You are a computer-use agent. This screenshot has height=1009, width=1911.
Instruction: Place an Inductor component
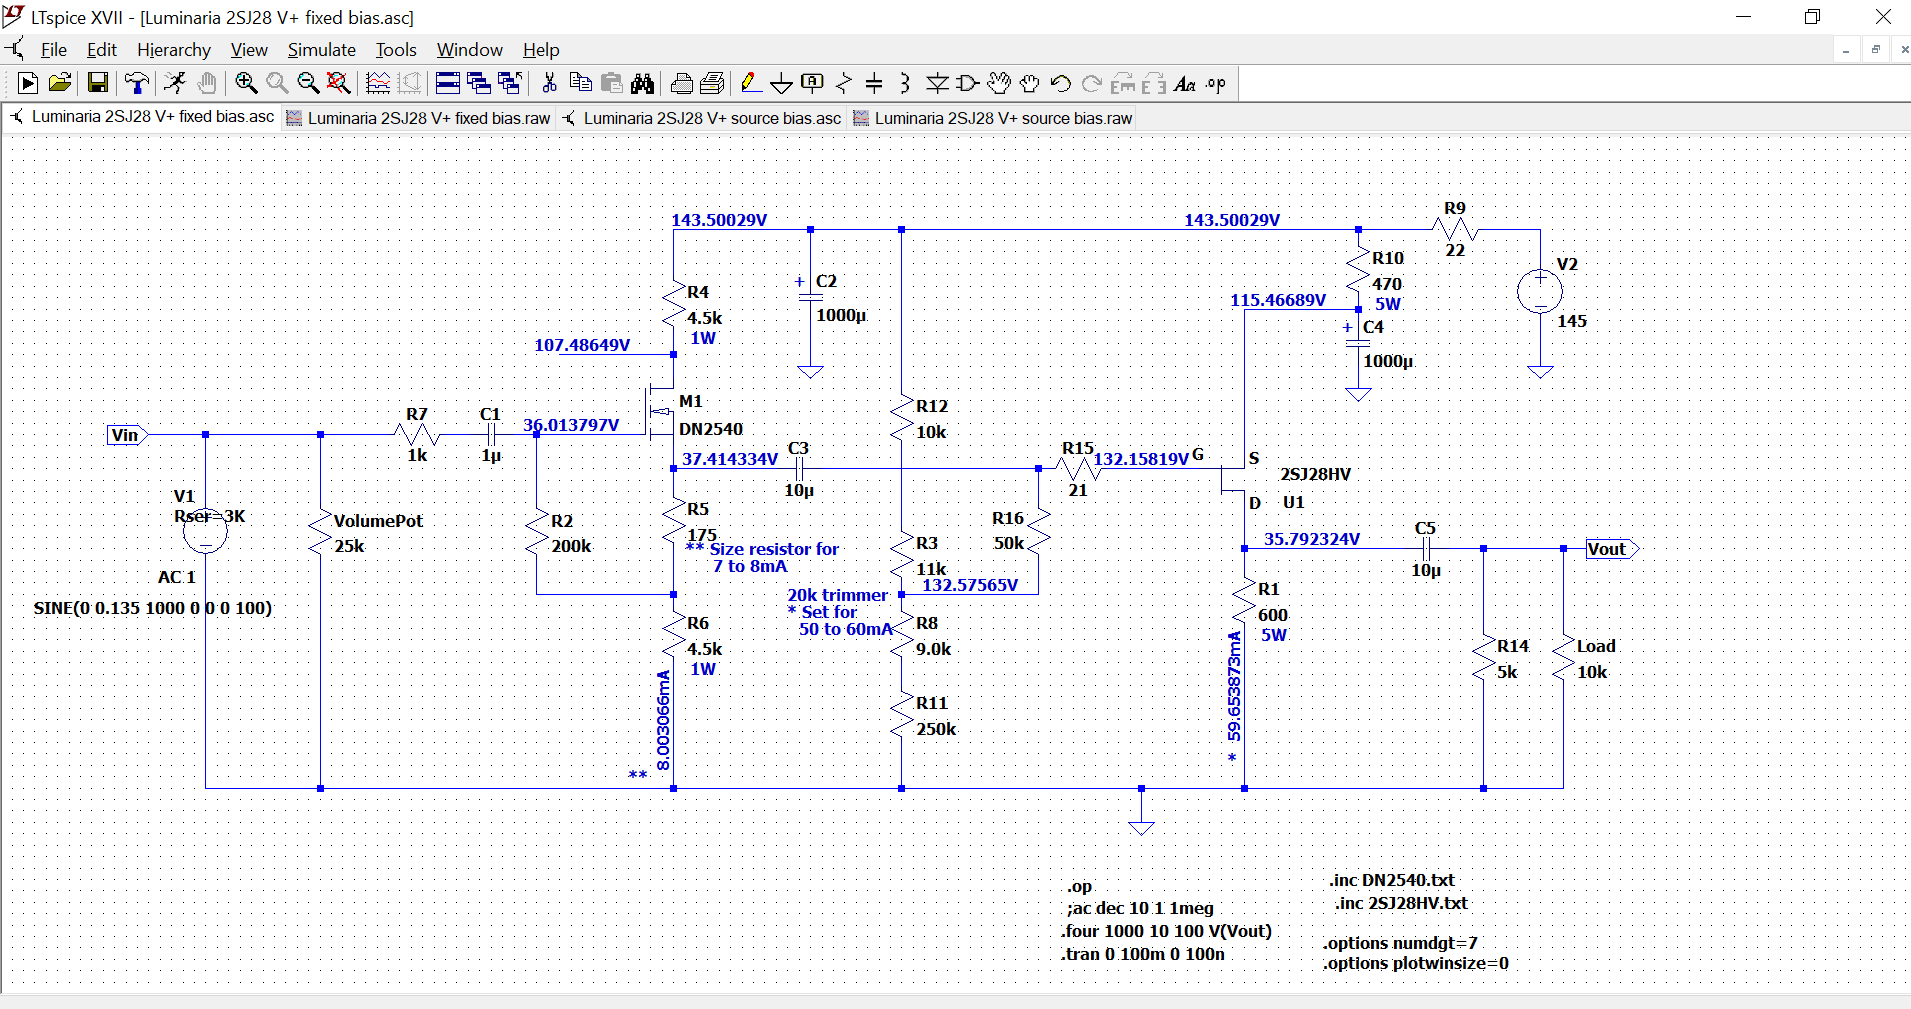coord(905,84)
